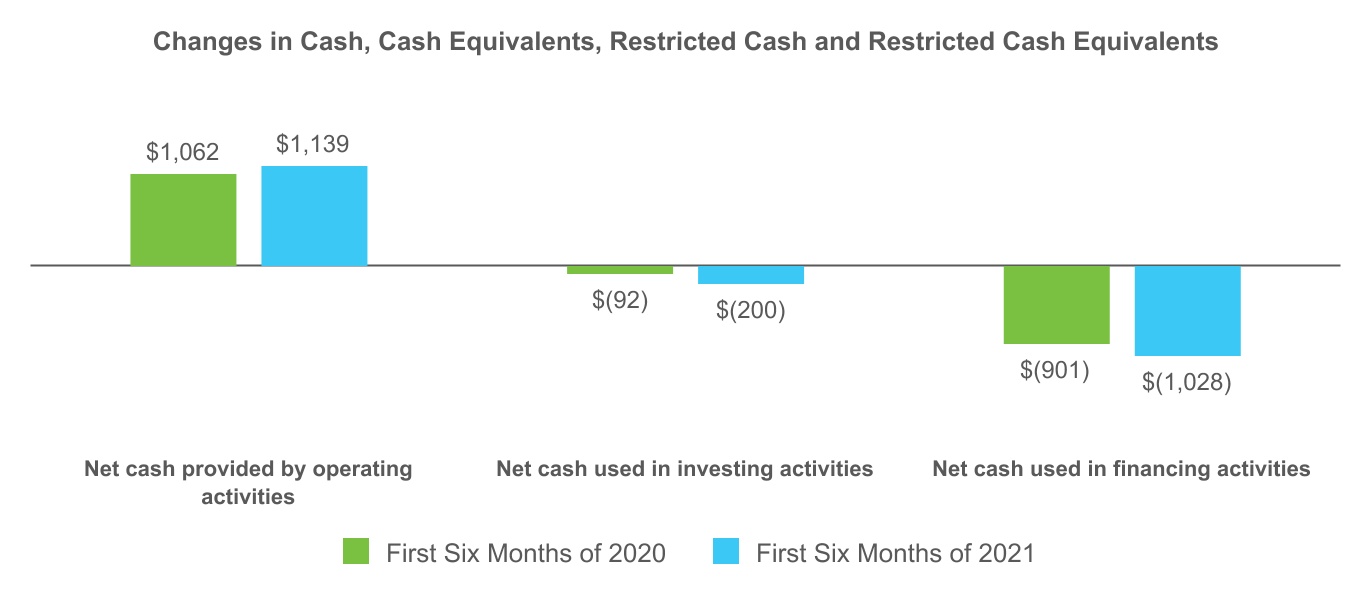Click the $(901) data label
The image size is (1370, 600).
[x=1055, y=370]
